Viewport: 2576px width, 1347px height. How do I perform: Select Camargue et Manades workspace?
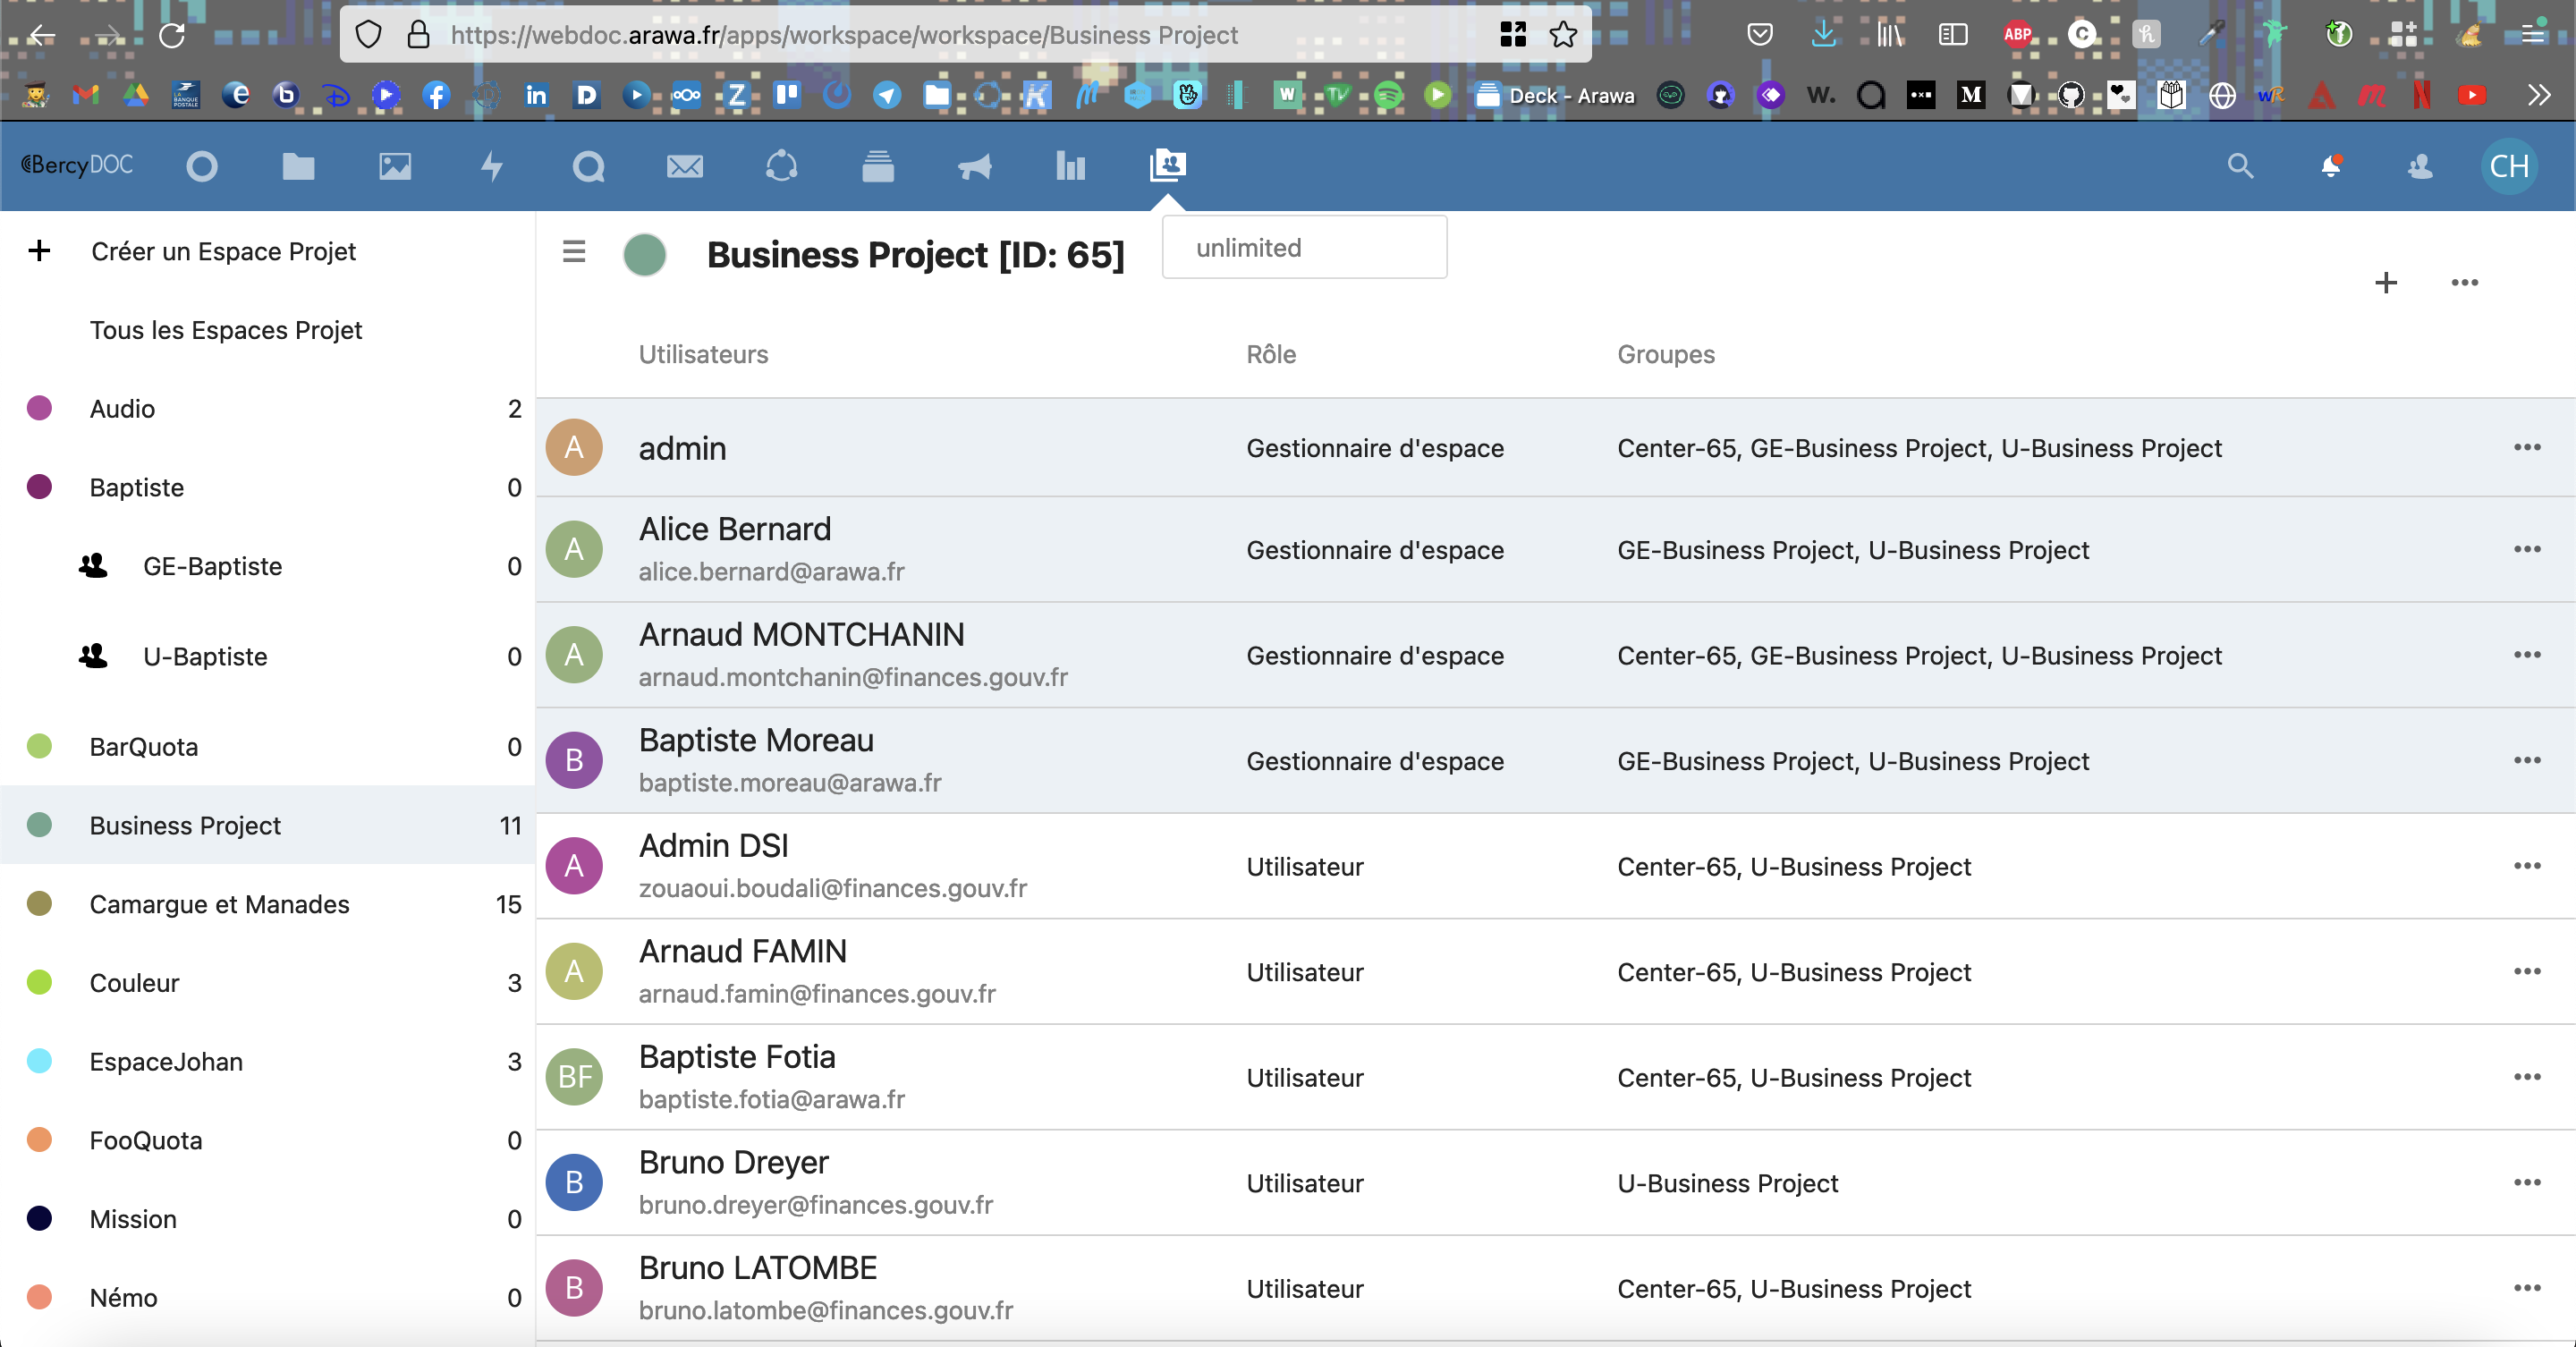point(219,904)
